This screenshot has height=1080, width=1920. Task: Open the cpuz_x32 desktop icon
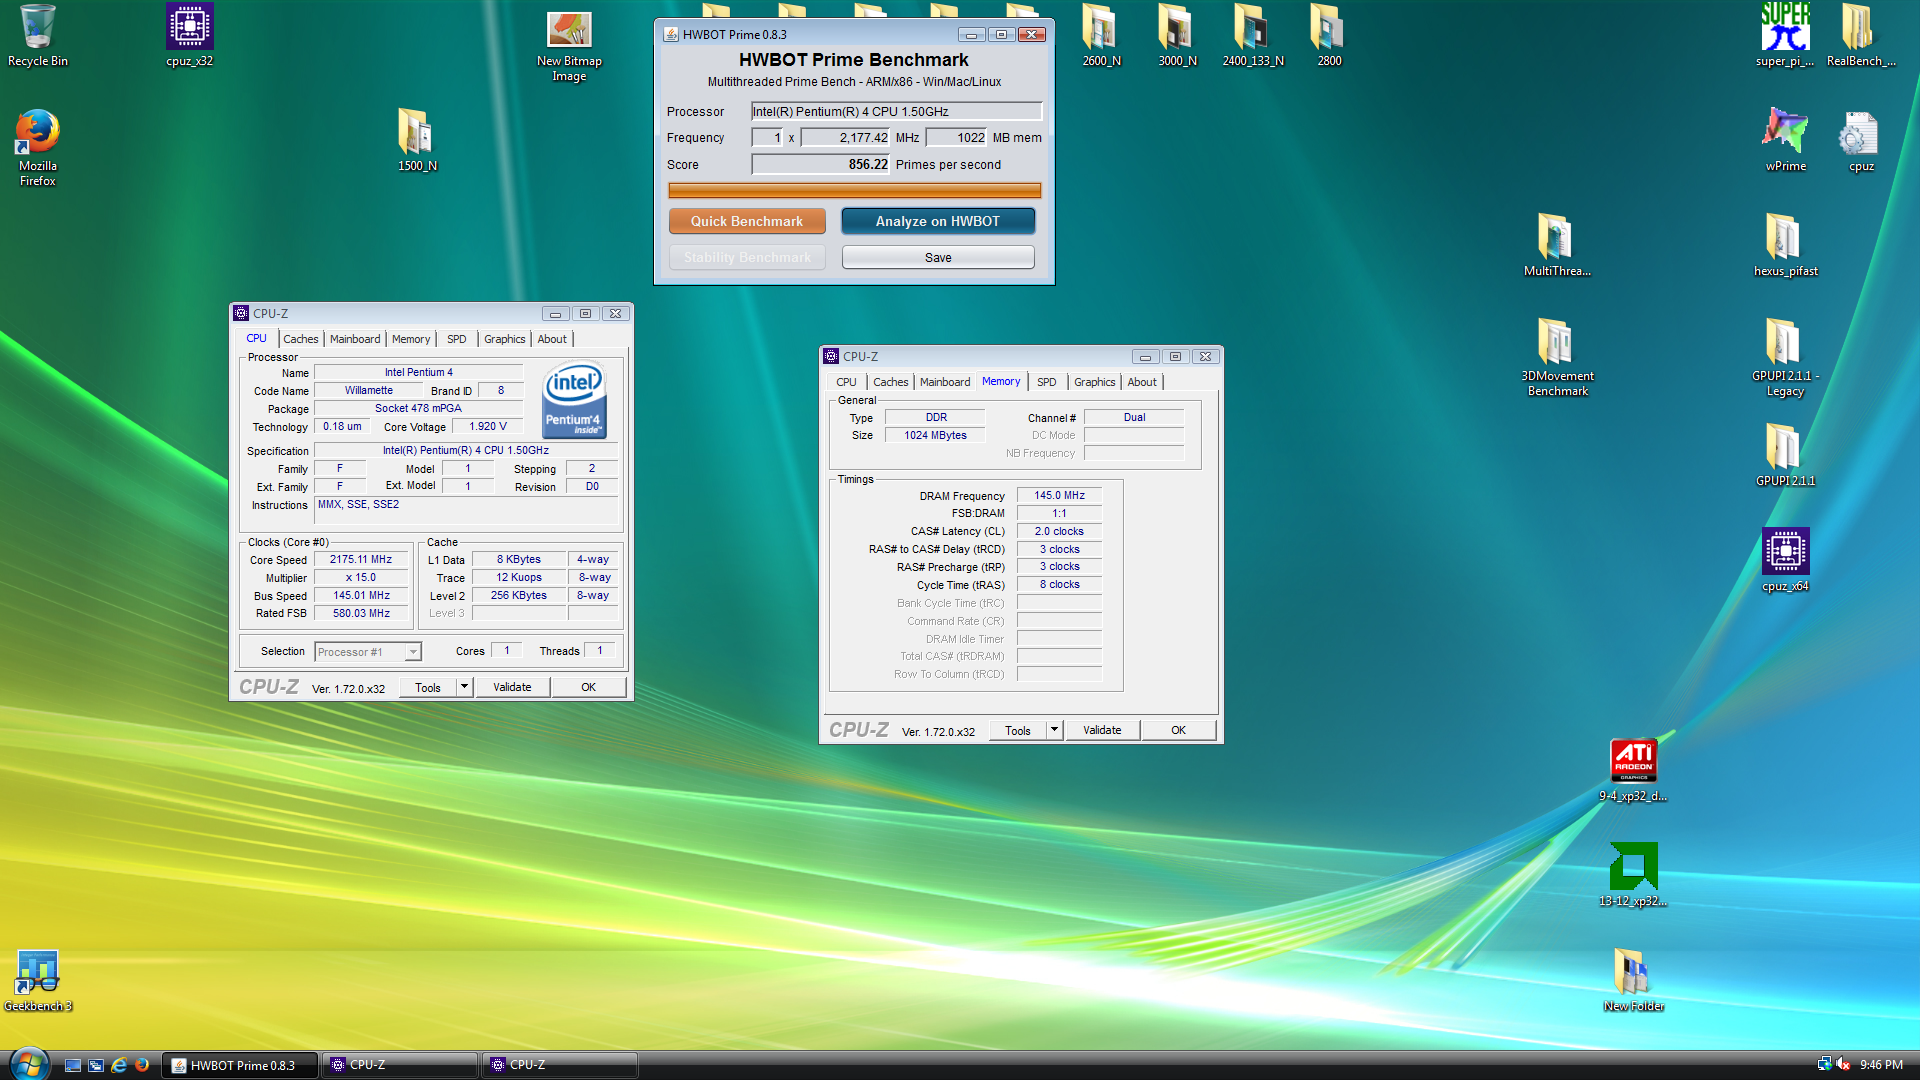[190, 35]
